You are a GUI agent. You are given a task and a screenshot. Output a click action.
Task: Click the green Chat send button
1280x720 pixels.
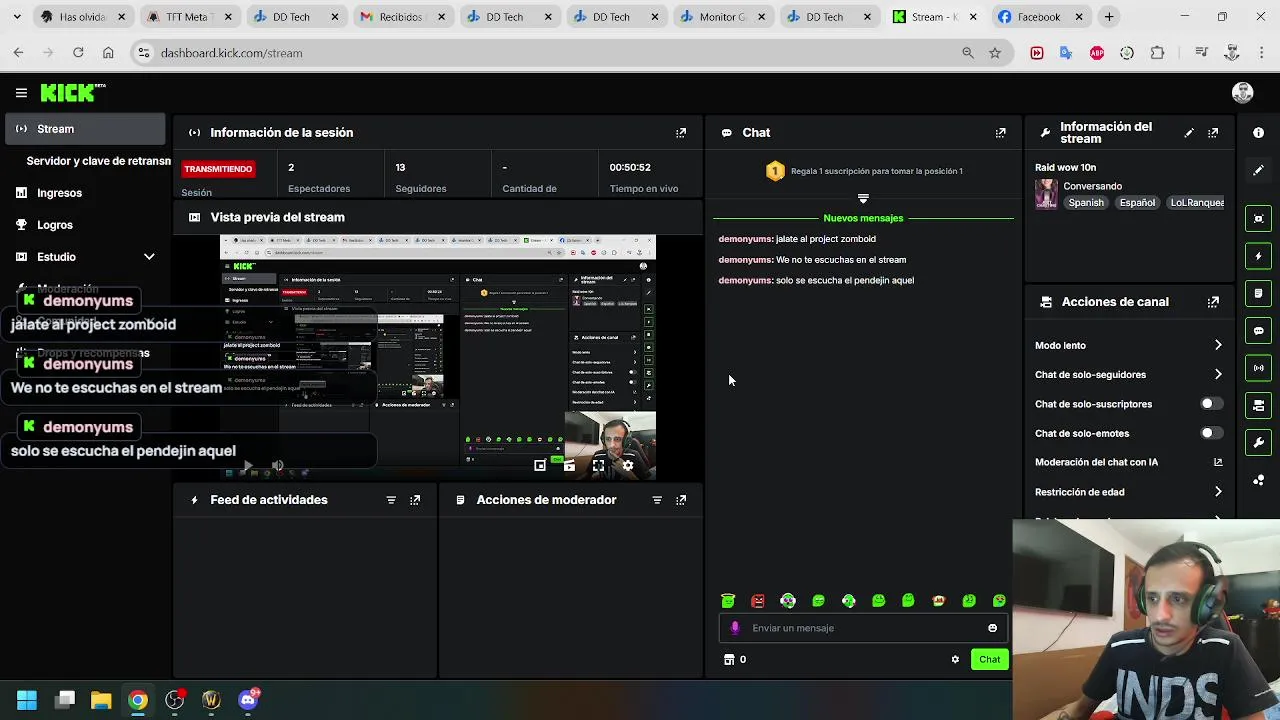pos(989,660)
